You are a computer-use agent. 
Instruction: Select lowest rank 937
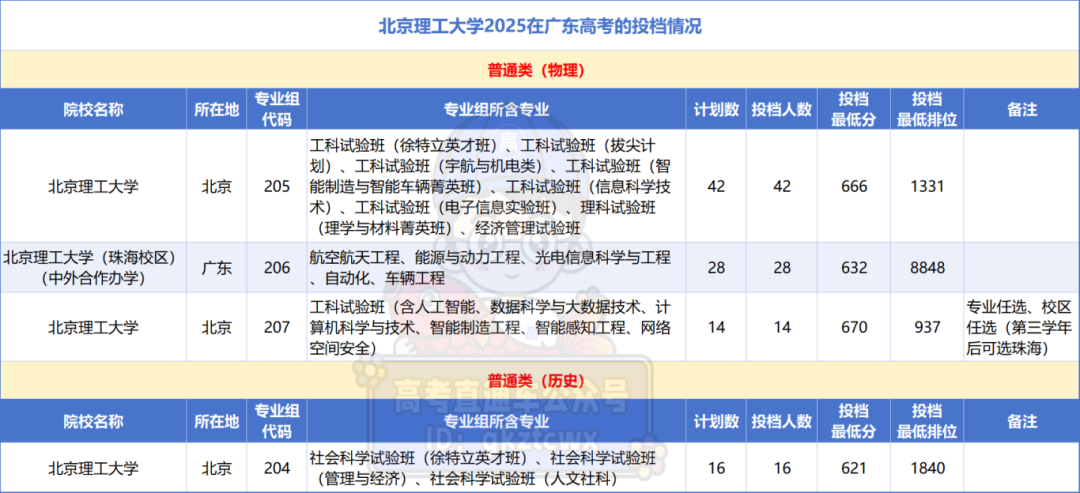point(926,327)
